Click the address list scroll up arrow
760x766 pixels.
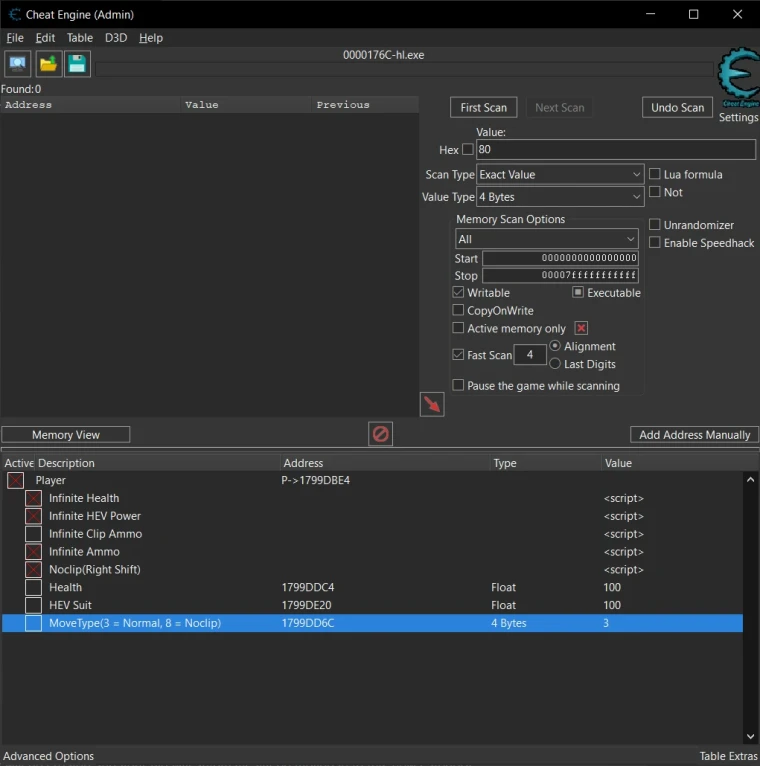[x=750, y=480]
